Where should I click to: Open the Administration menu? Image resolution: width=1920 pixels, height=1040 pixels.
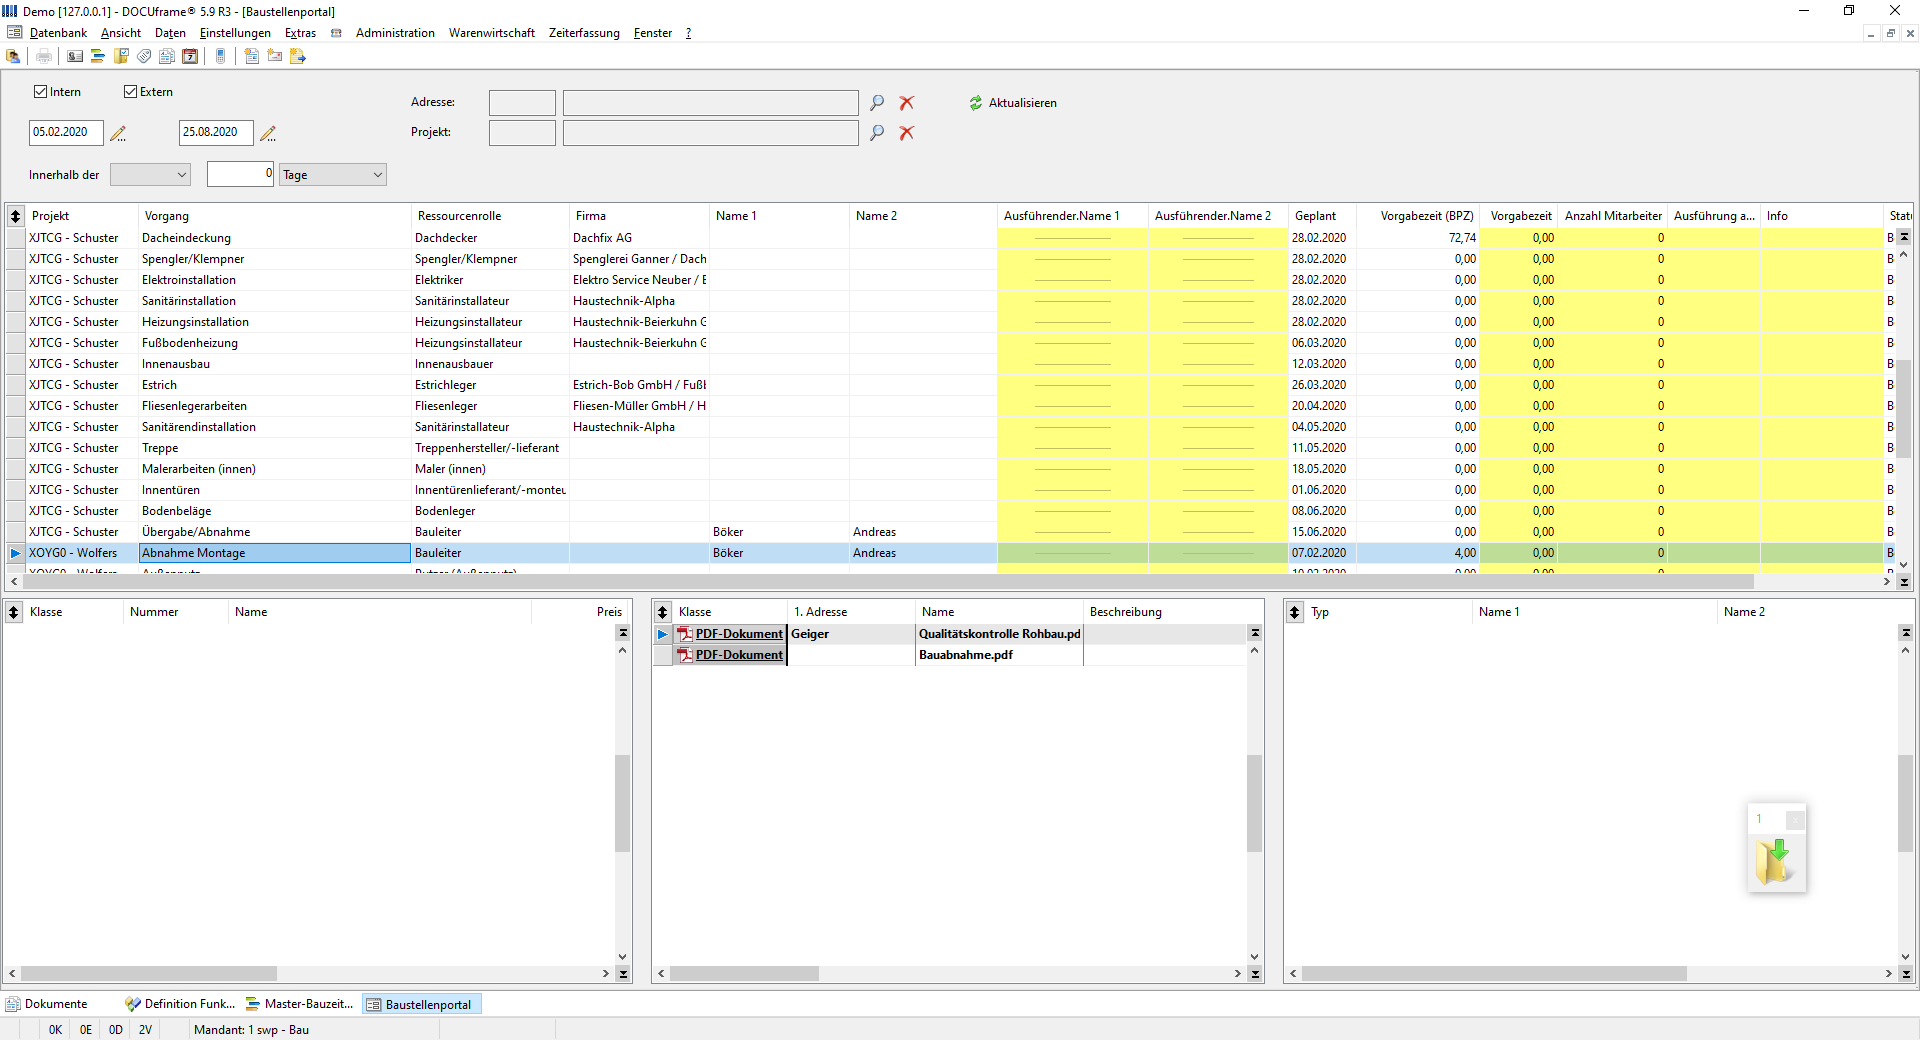[x=395, y=33]
